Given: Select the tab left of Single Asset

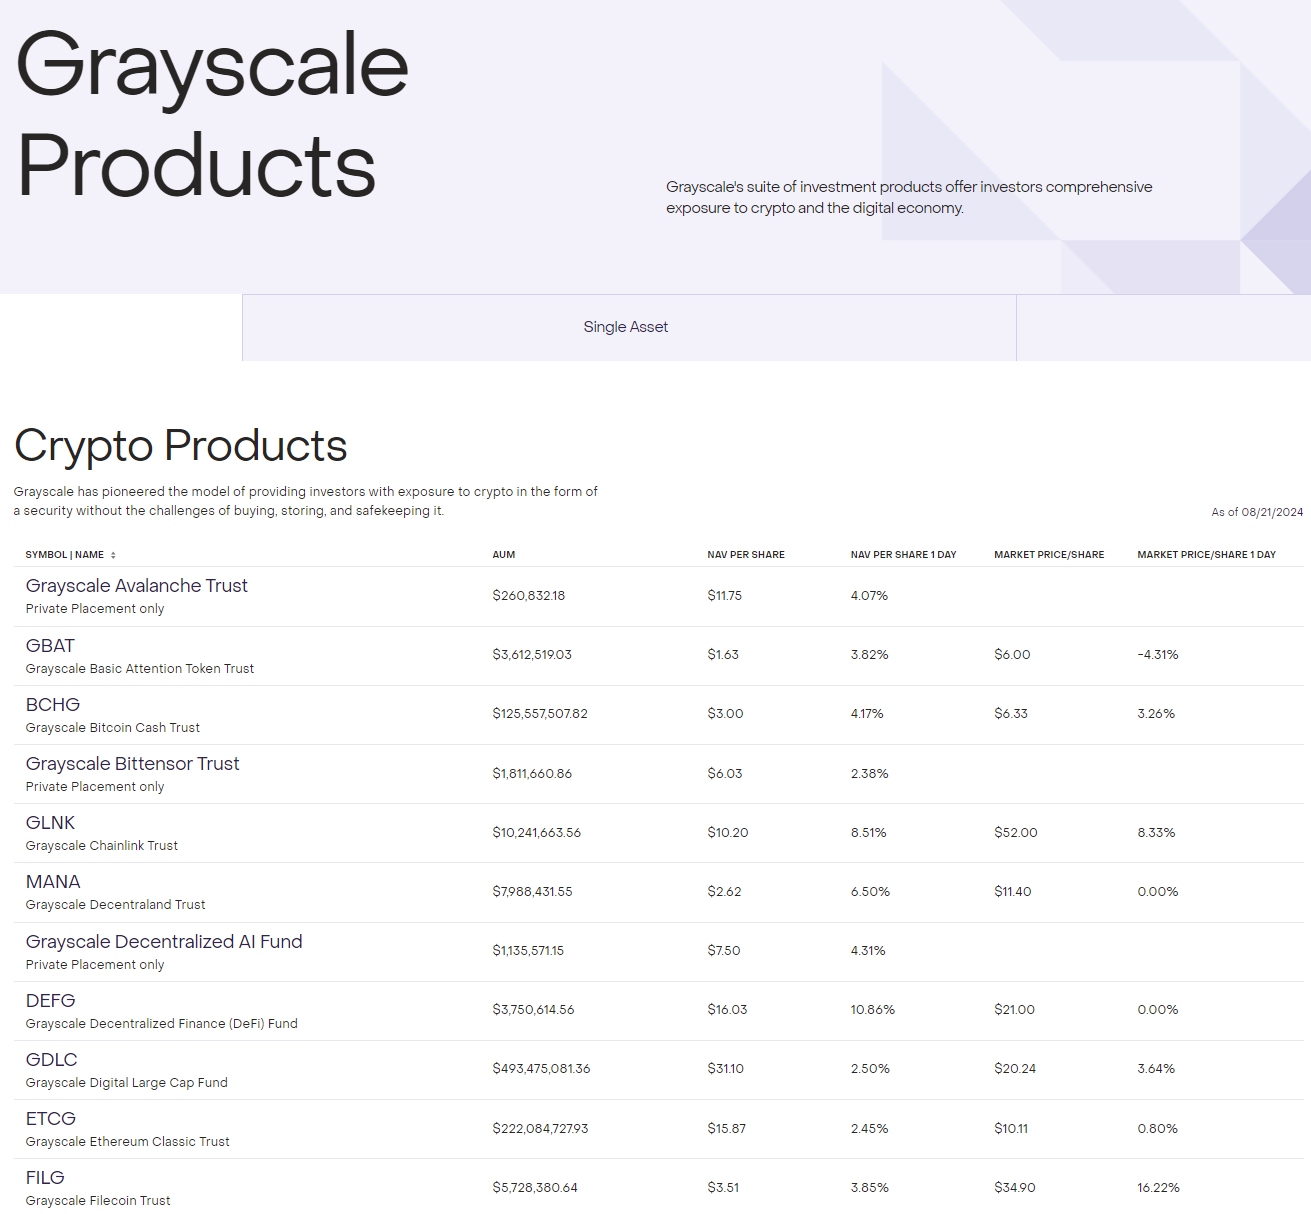Looking at the screenshot, I should coord(120,327).
